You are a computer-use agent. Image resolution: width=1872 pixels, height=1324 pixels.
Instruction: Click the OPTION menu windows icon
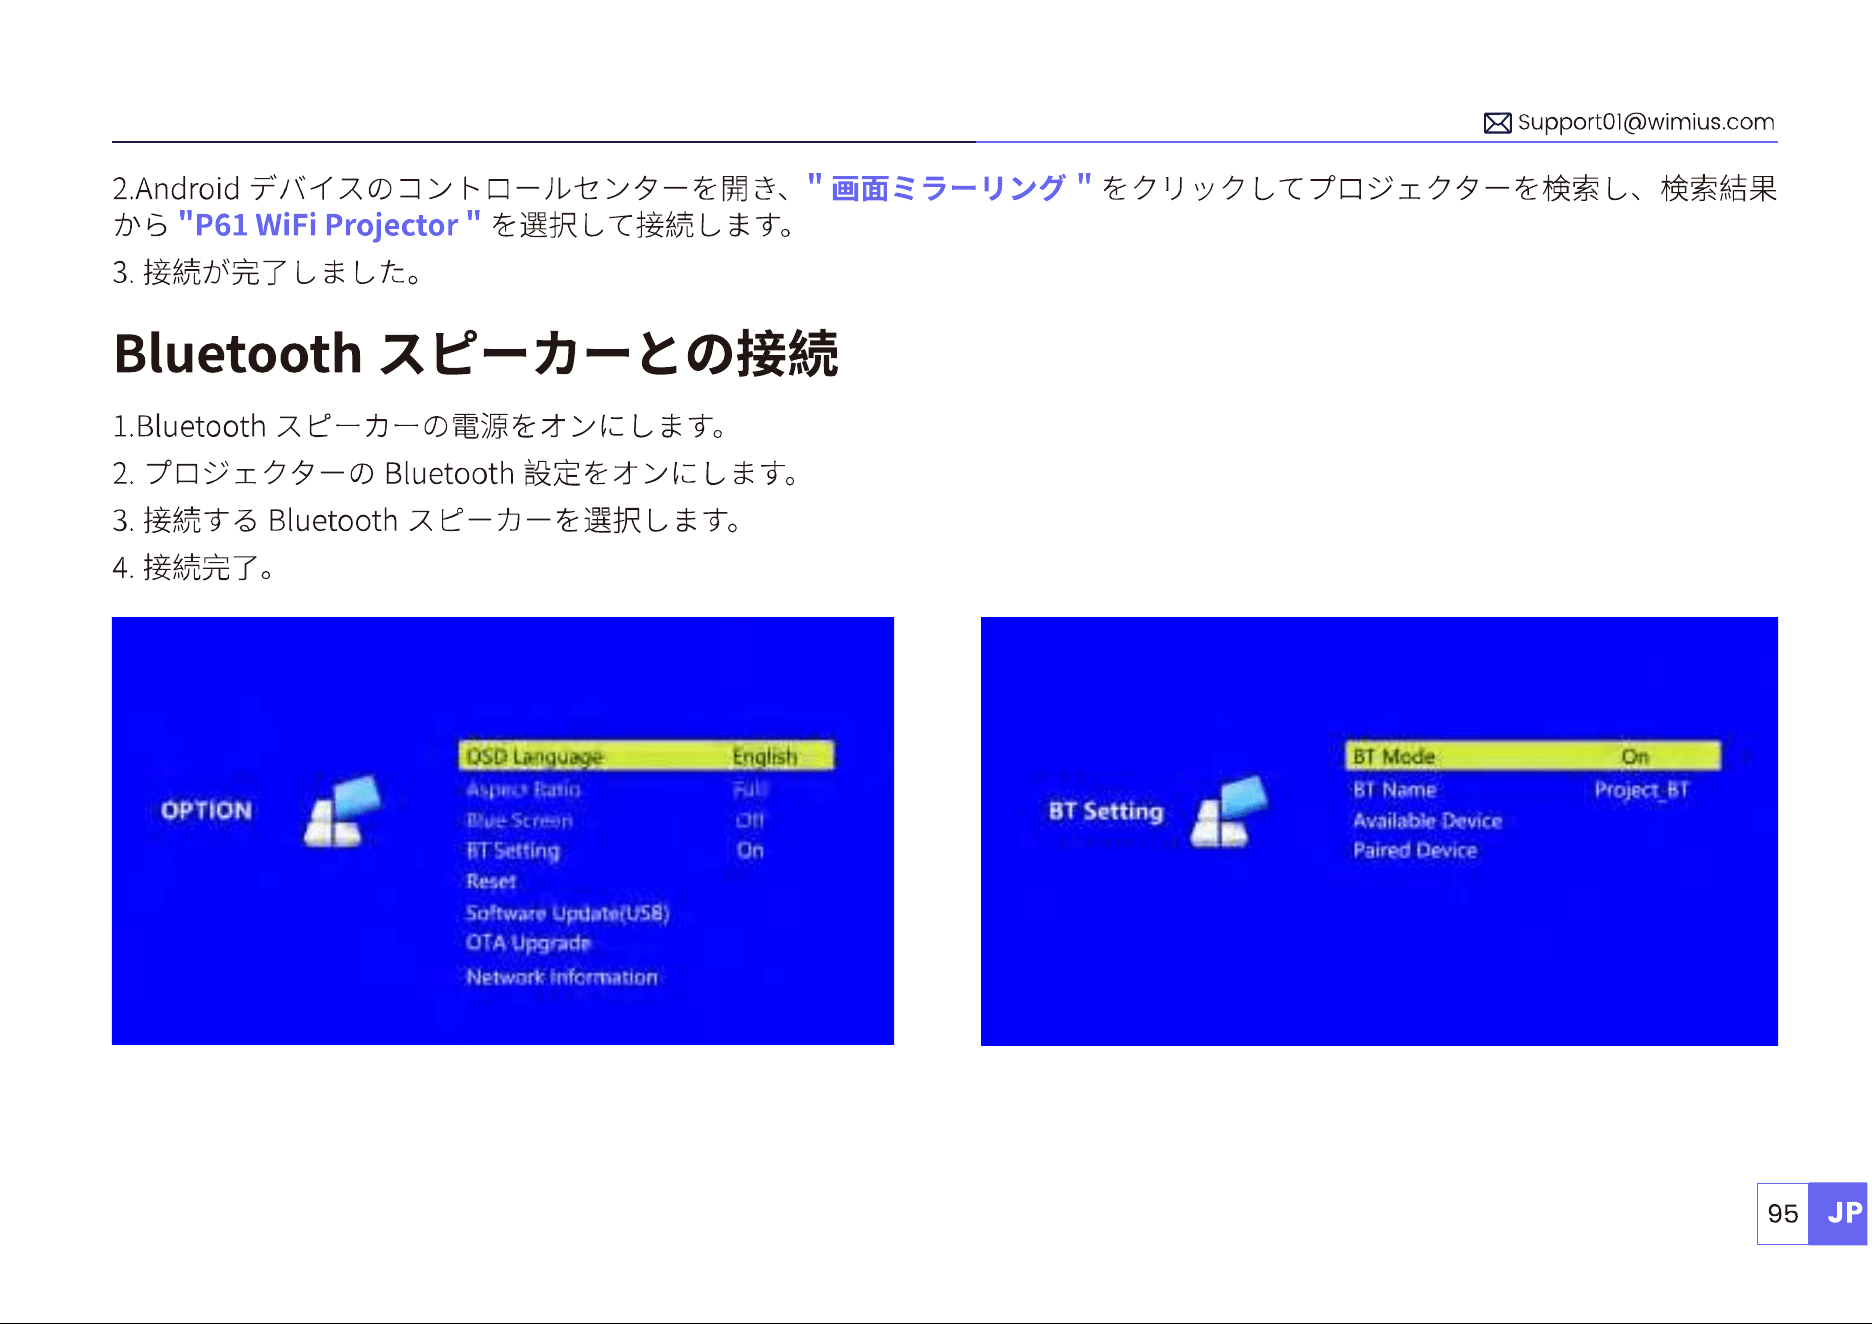342,812
